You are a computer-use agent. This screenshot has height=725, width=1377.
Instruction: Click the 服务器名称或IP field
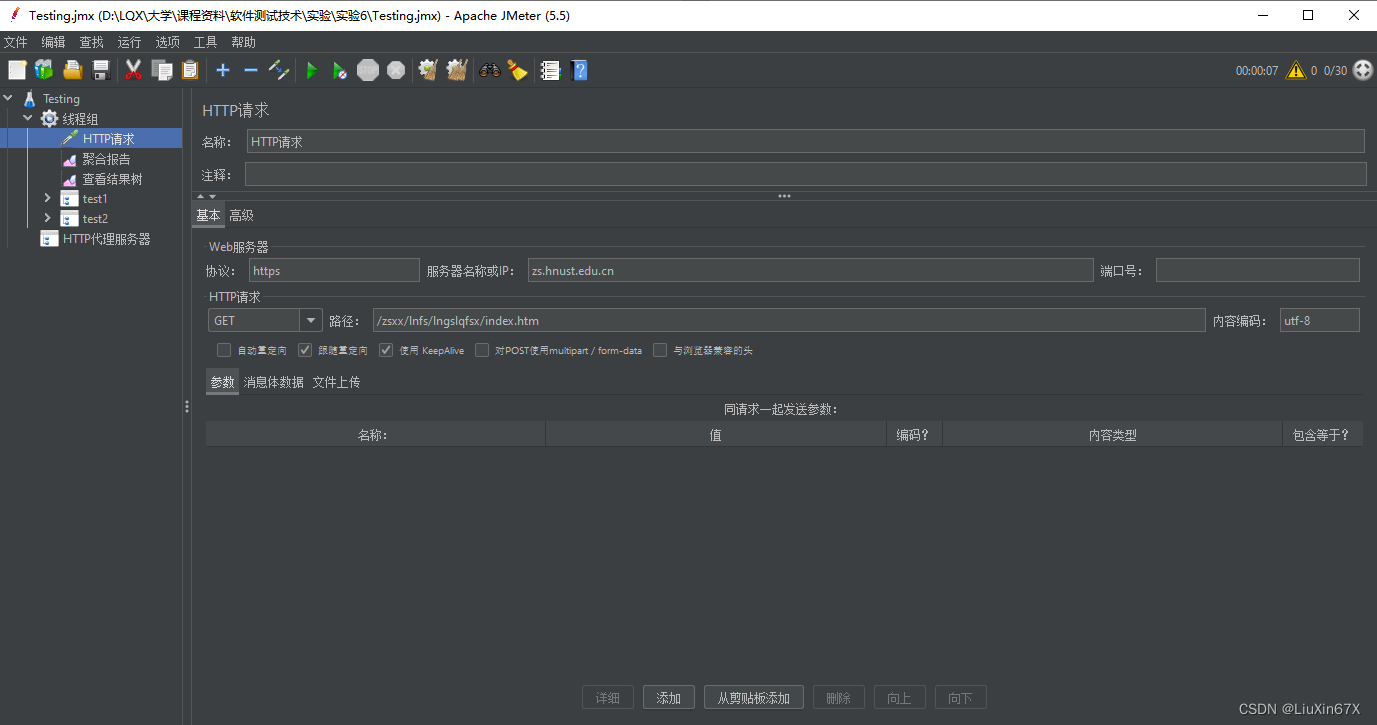pyautogui.click(x=811, y=270)
